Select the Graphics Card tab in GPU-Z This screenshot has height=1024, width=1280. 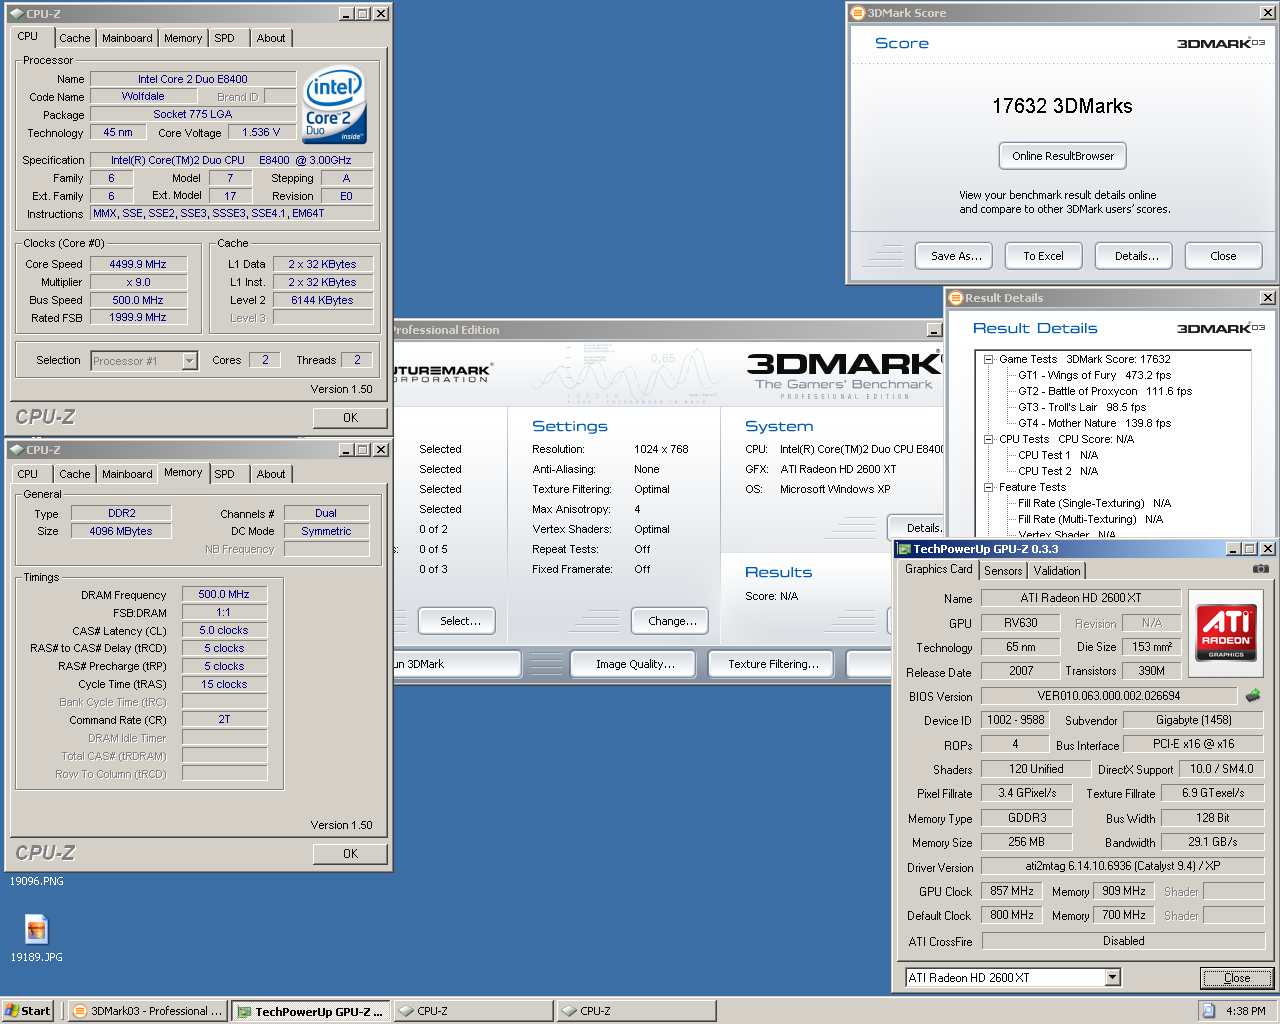(938, 569)
